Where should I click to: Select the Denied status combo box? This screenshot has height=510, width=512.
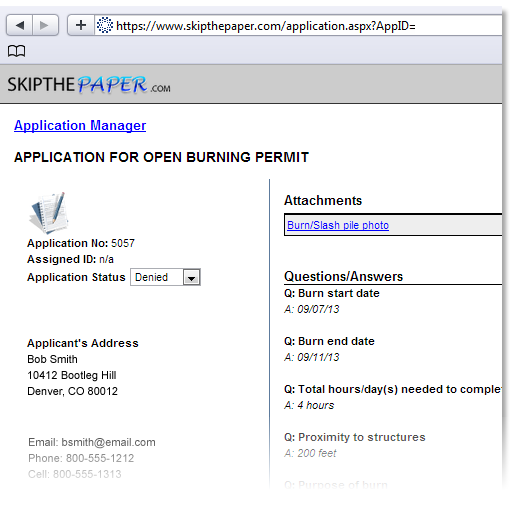[x=165, y=277]
